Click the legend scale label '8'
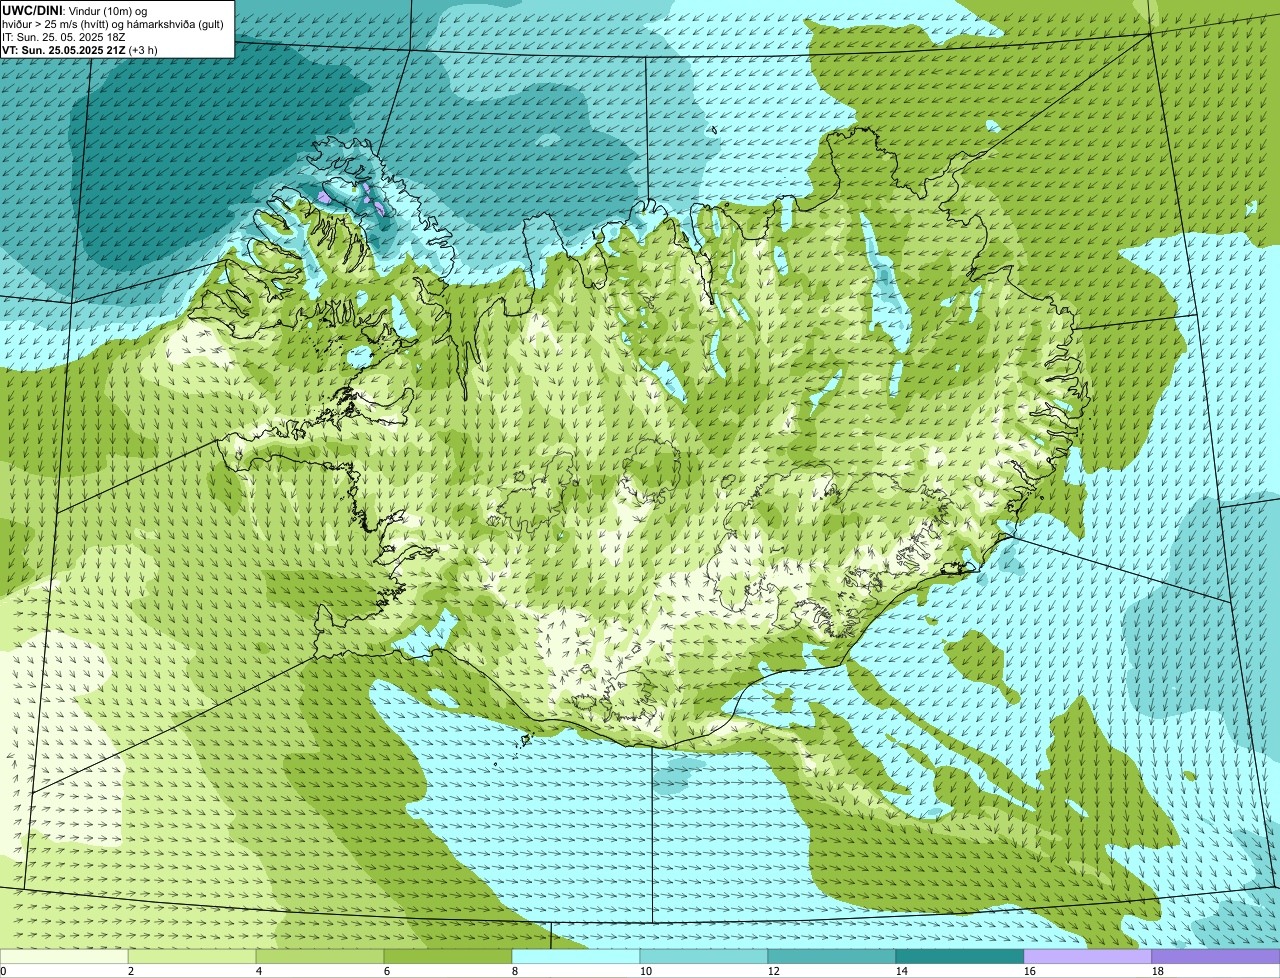The height and width of the screenshot is (978, 1280). point(515,971)
